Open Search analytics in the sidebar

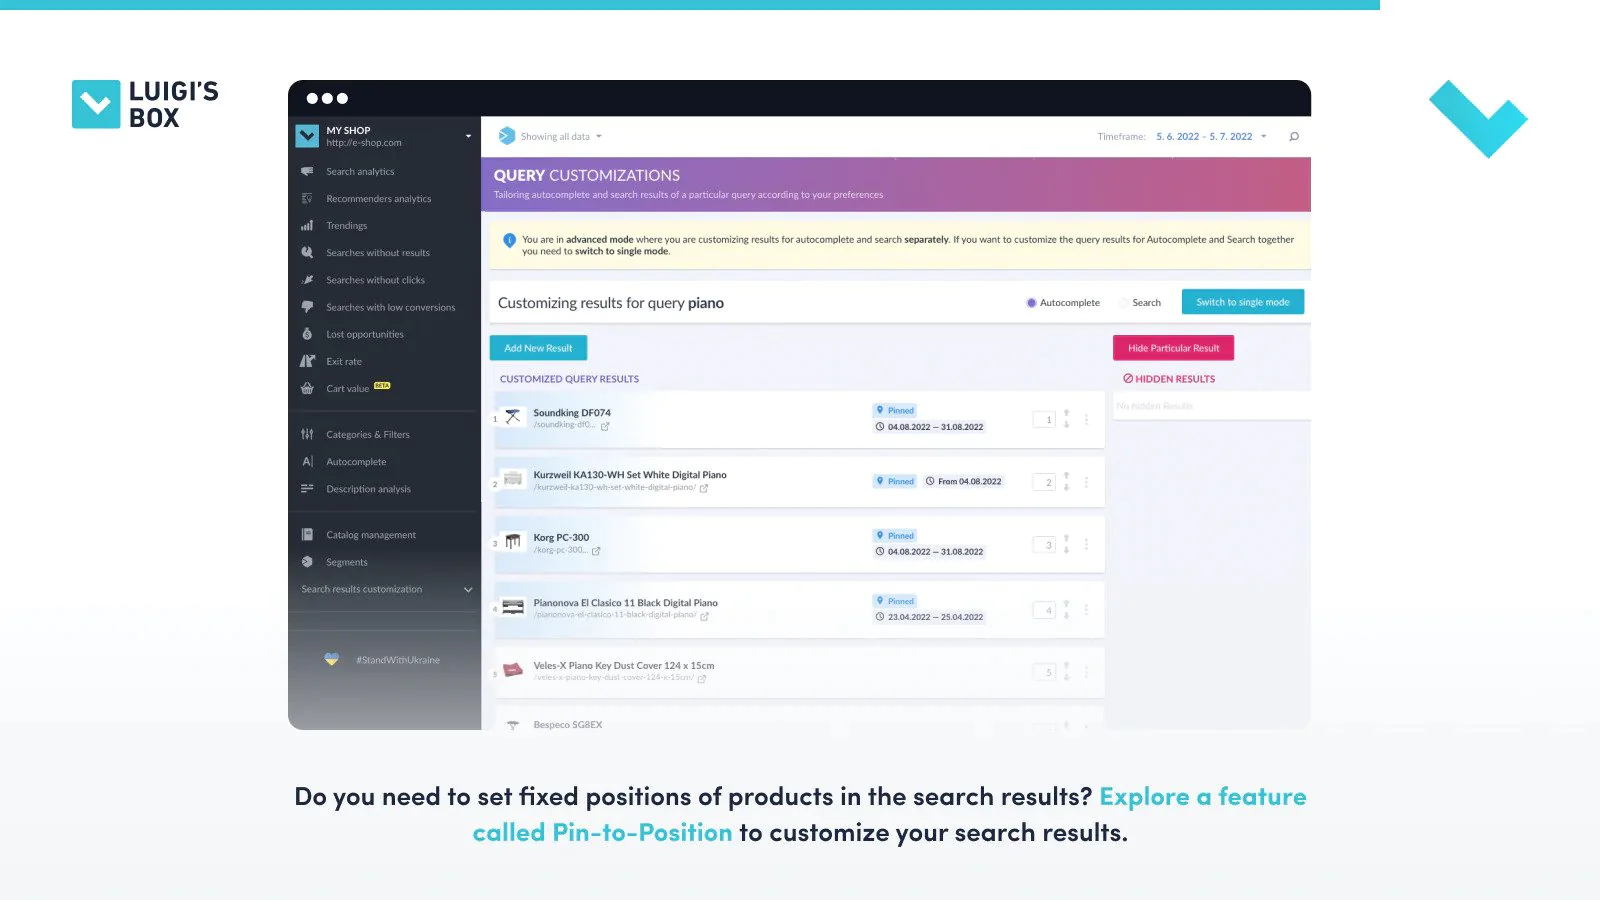coord(360,172)
